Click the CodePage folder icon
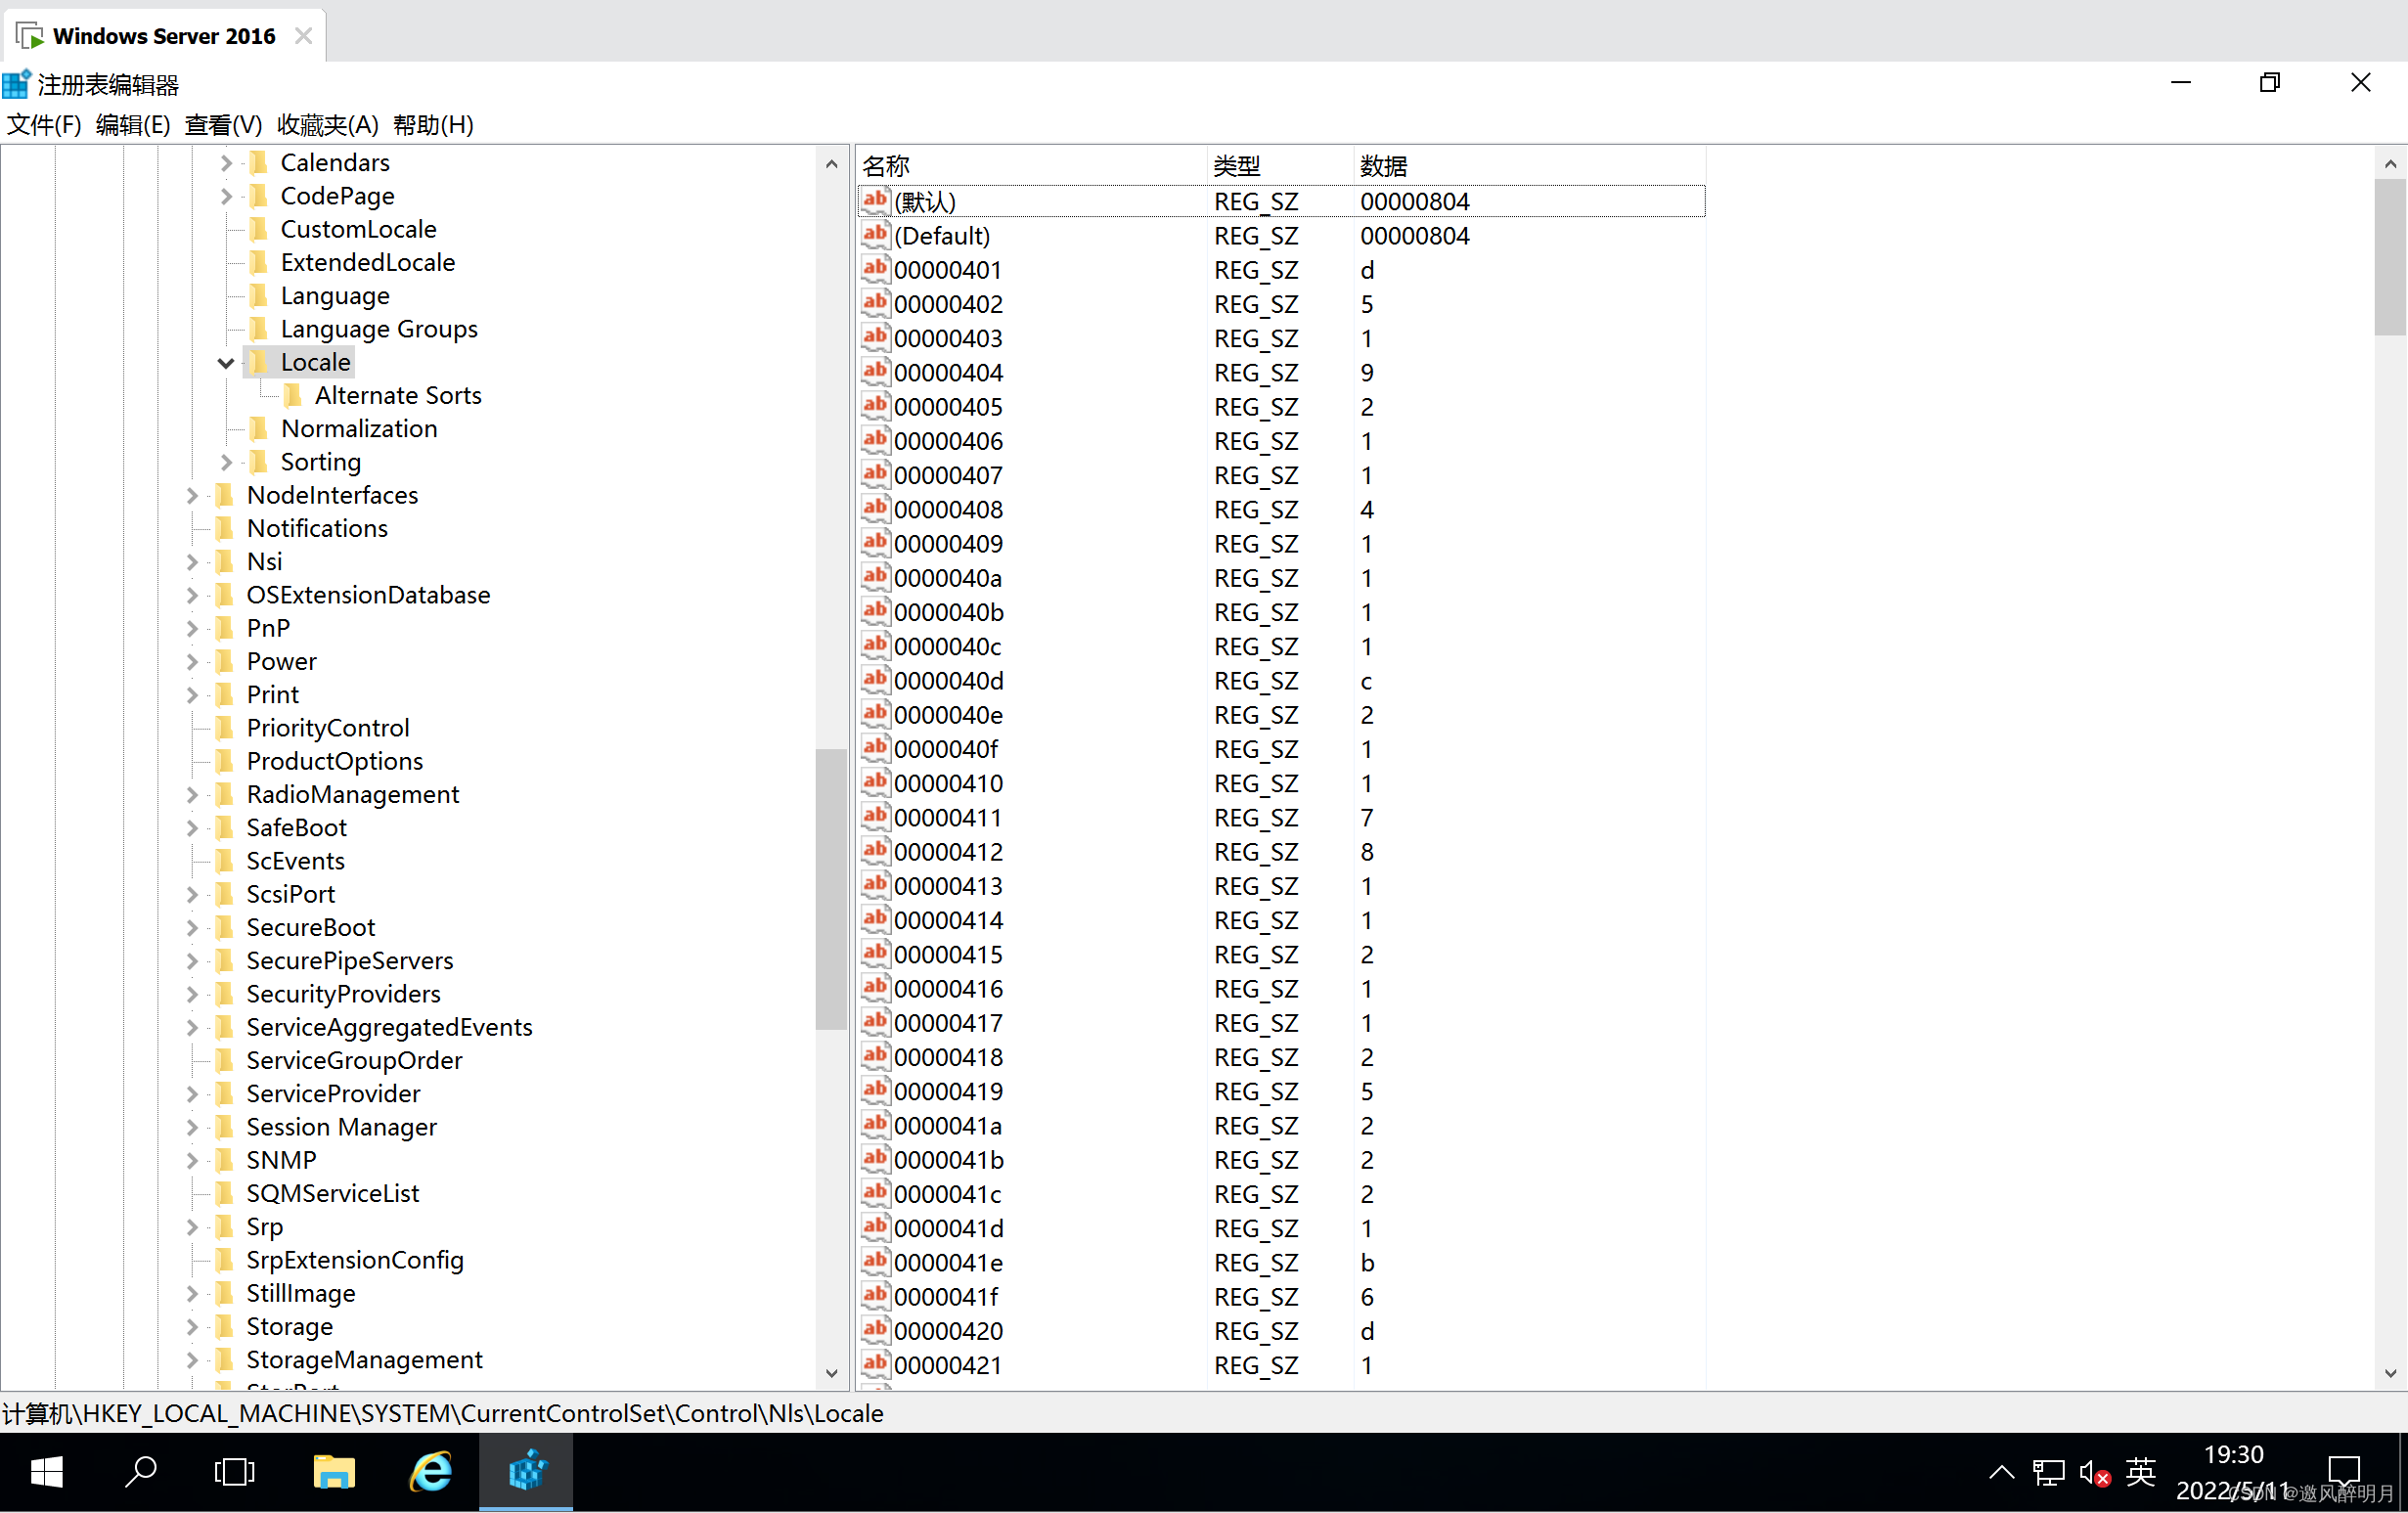Viewport: 2408px width, 1513px height. pyautogui.click(x=259, y=195)
